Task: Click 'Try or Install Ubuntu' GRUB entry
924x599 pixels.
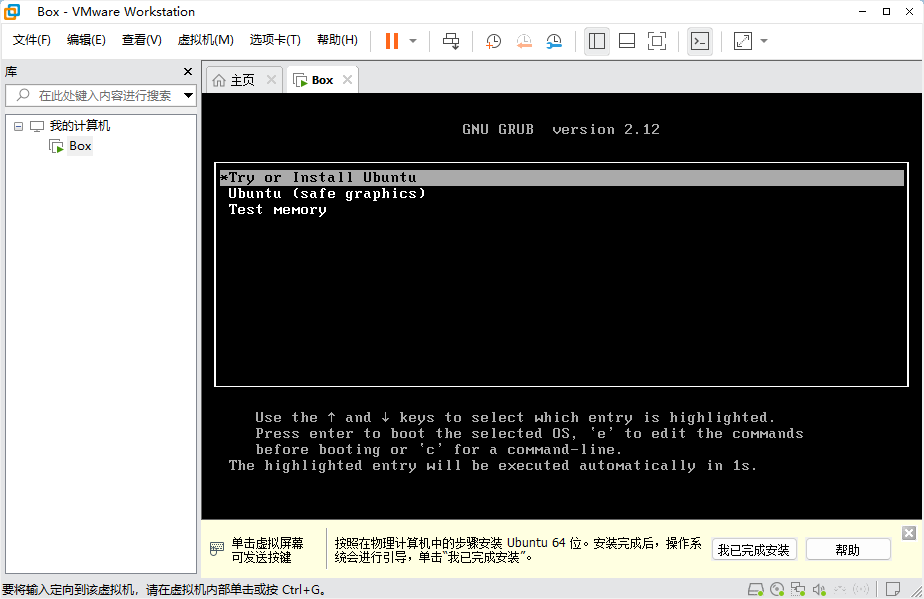Action: [x=562, y=177]
